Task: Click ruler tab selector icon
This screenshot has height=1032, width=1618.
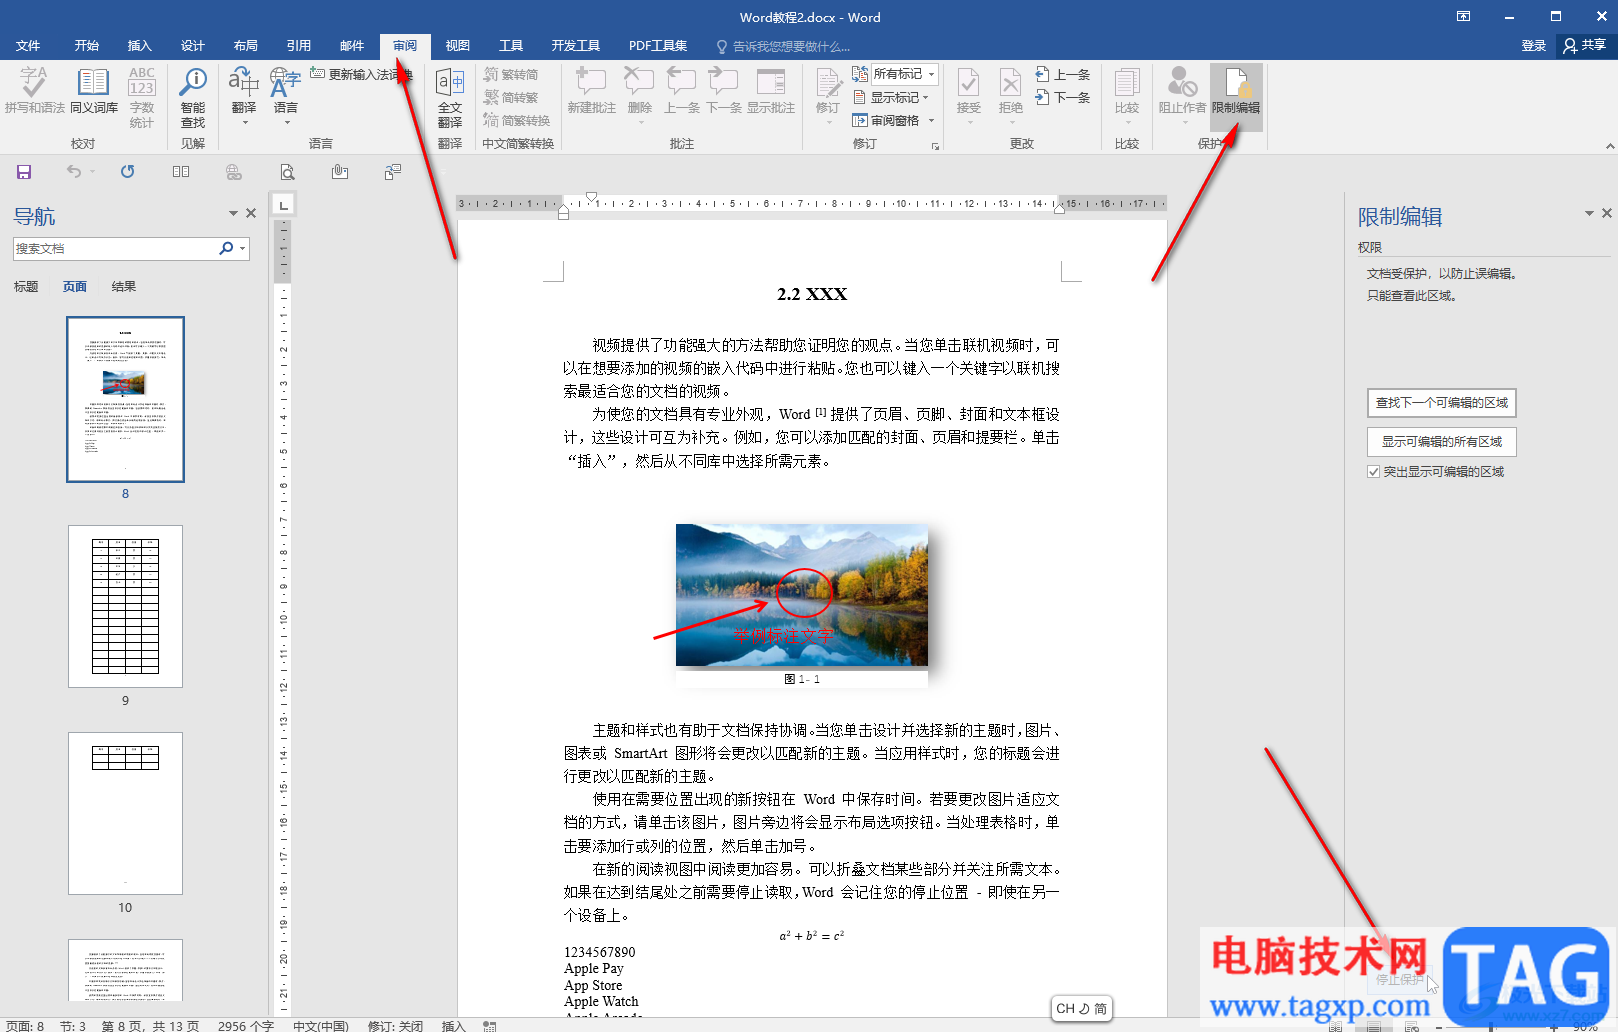Action: [284, 205]
